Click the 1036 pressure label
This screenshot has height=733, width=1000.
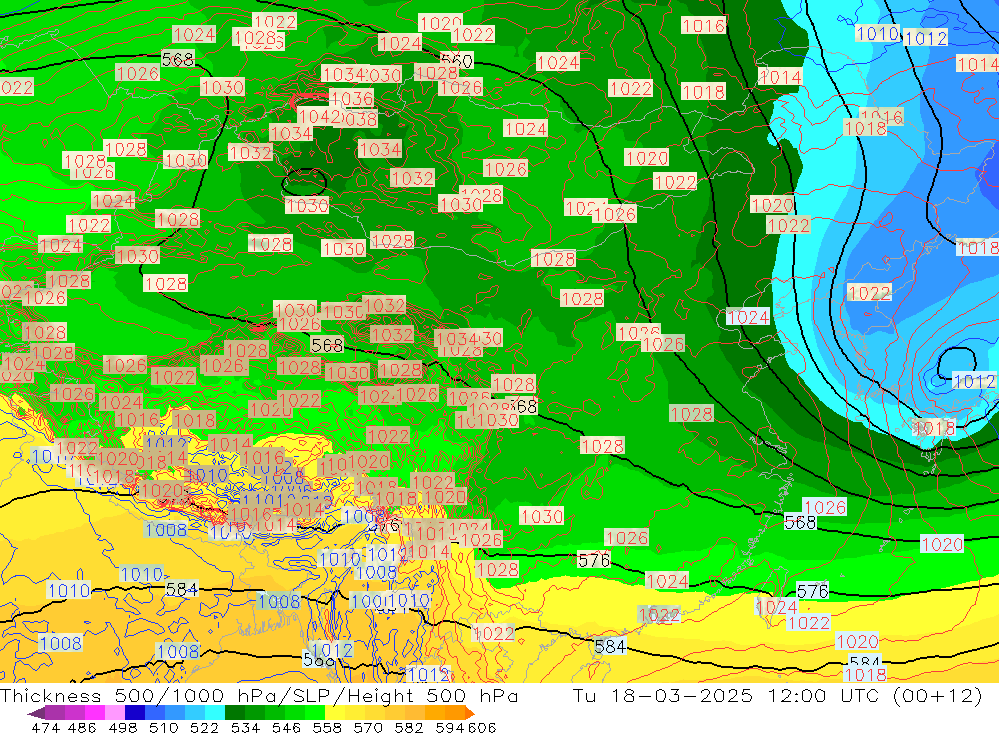click(351, 98)
